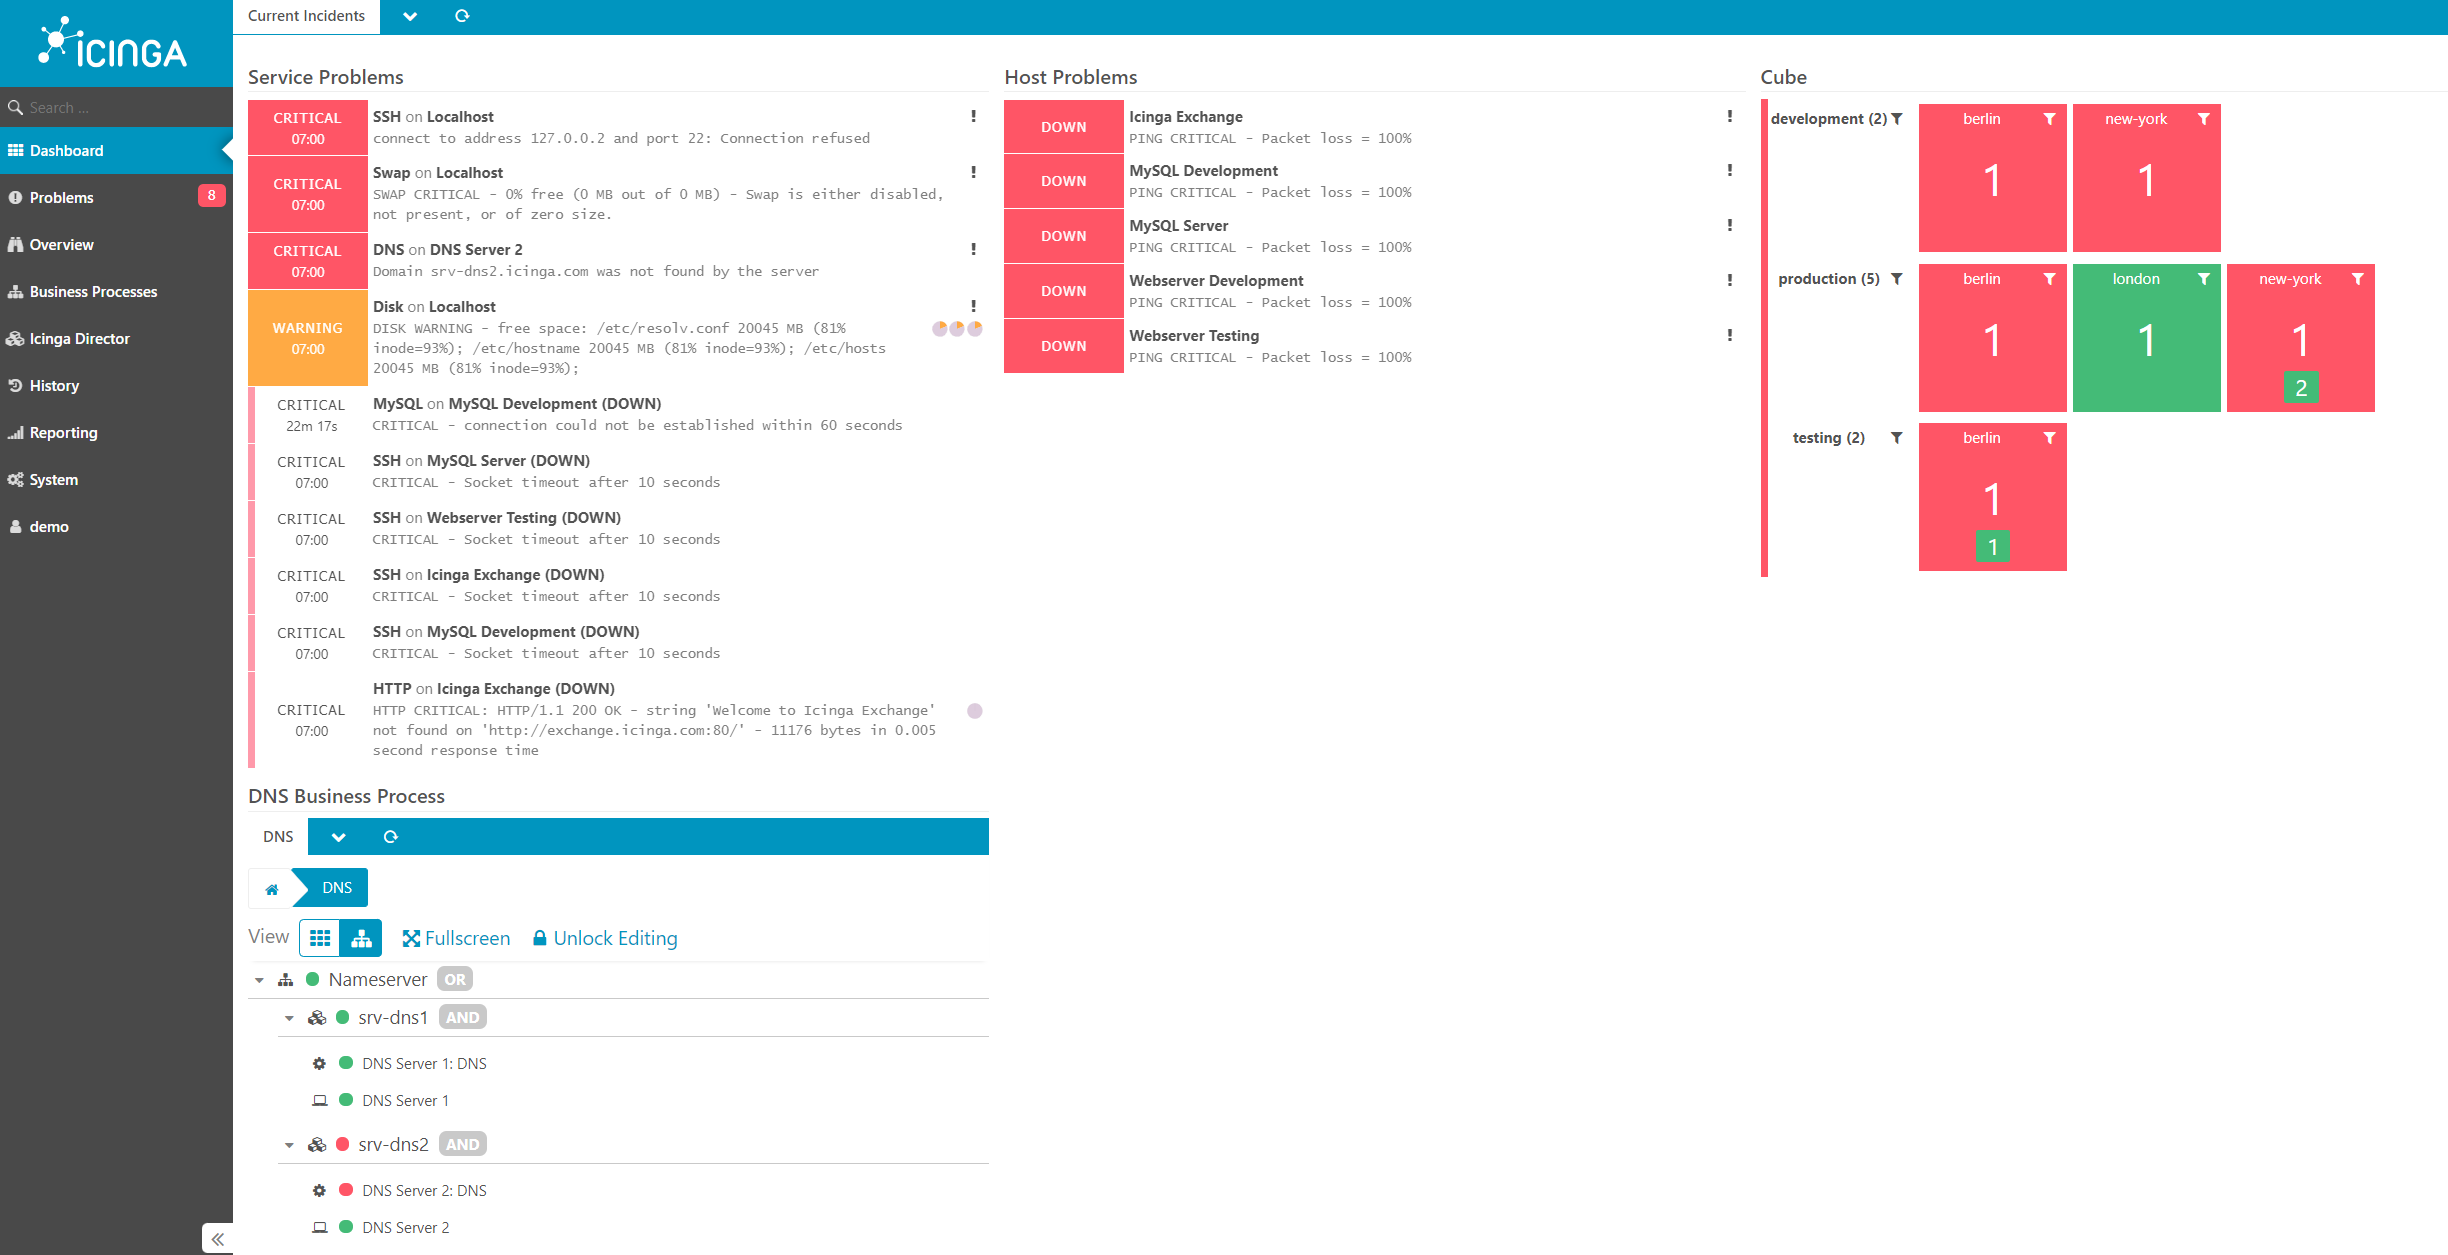Select the History tab in sidebar
This screenshot has height=1255, width=2448.
(x=53, y=384)
